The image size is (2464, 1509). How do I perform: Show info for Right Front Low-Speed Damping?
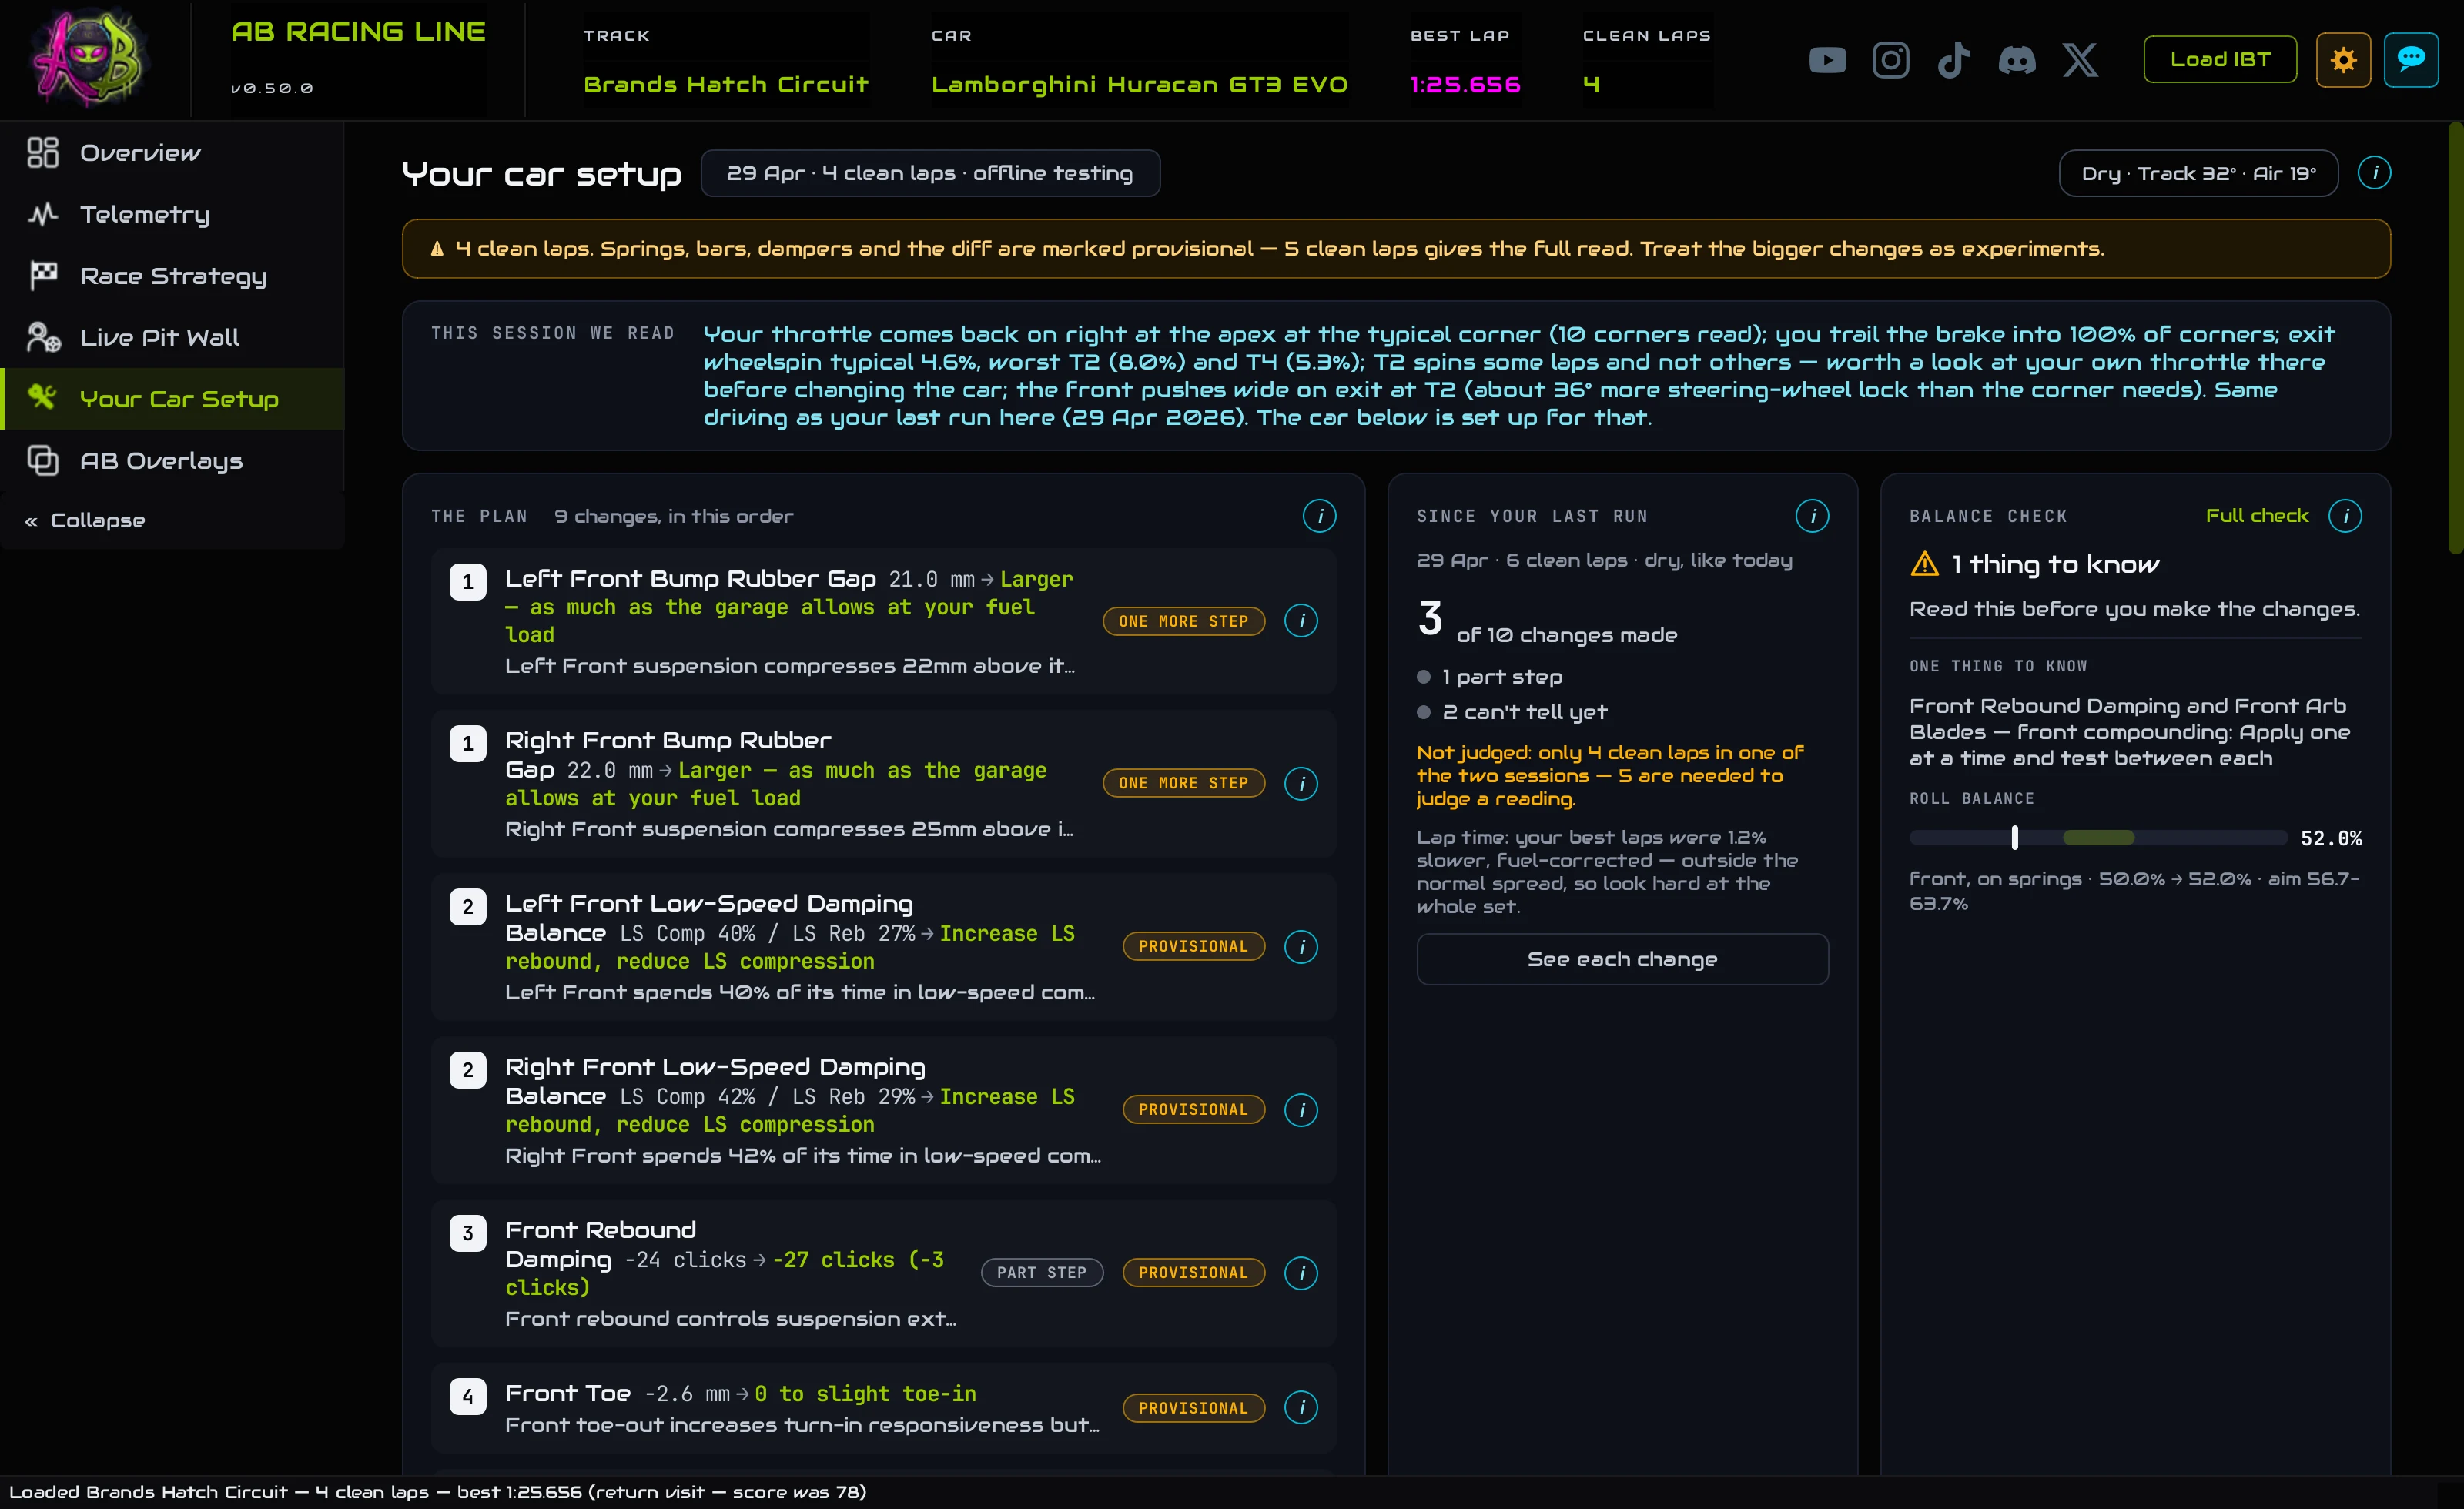[x=1301, y=1109]
